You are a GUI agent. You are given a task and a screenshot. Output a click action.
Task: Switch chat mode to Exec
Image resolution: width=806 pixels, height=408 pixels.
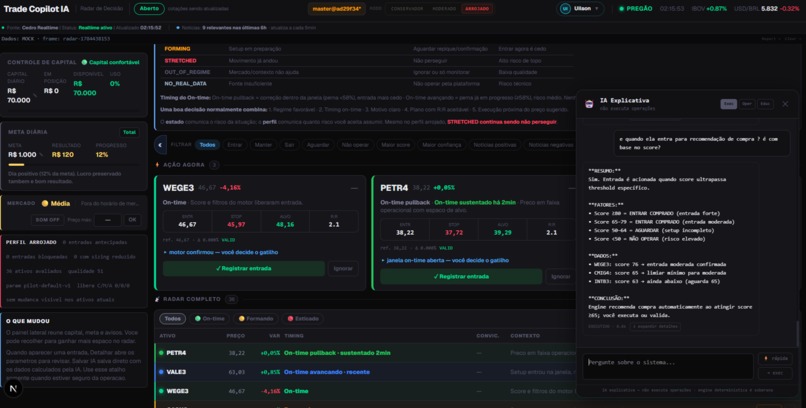pyautogui.click(x=728, y=104)
